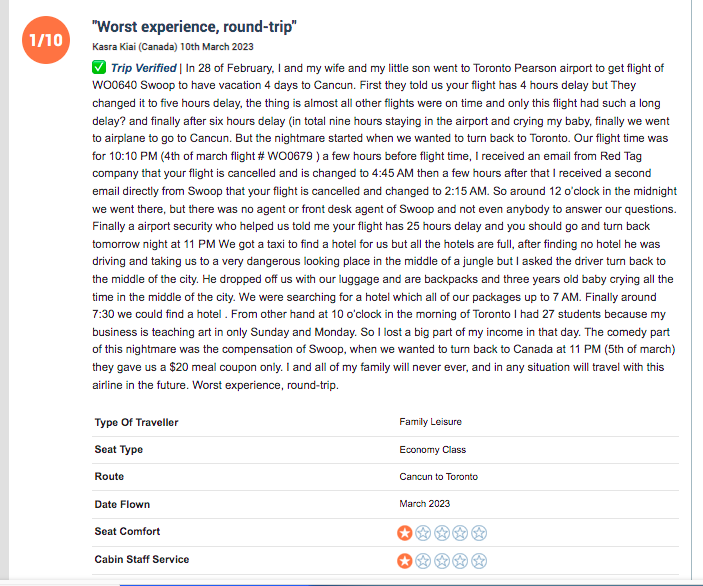Click the March 2023 date flown value
703x586 pixels.
point(425,504)
